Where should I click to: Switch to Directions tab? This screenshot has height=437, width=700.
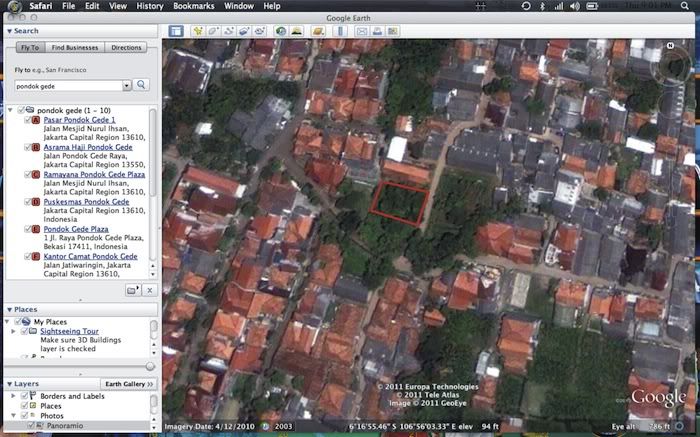tap(126, 47)
